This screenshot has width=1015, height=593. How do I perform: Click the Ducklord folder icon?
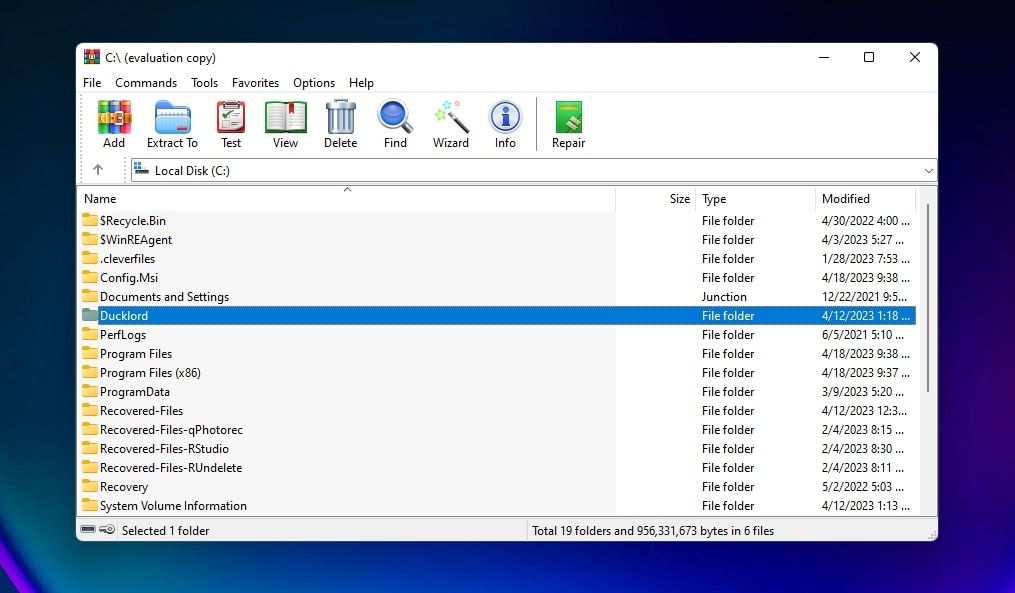point(90,315)
